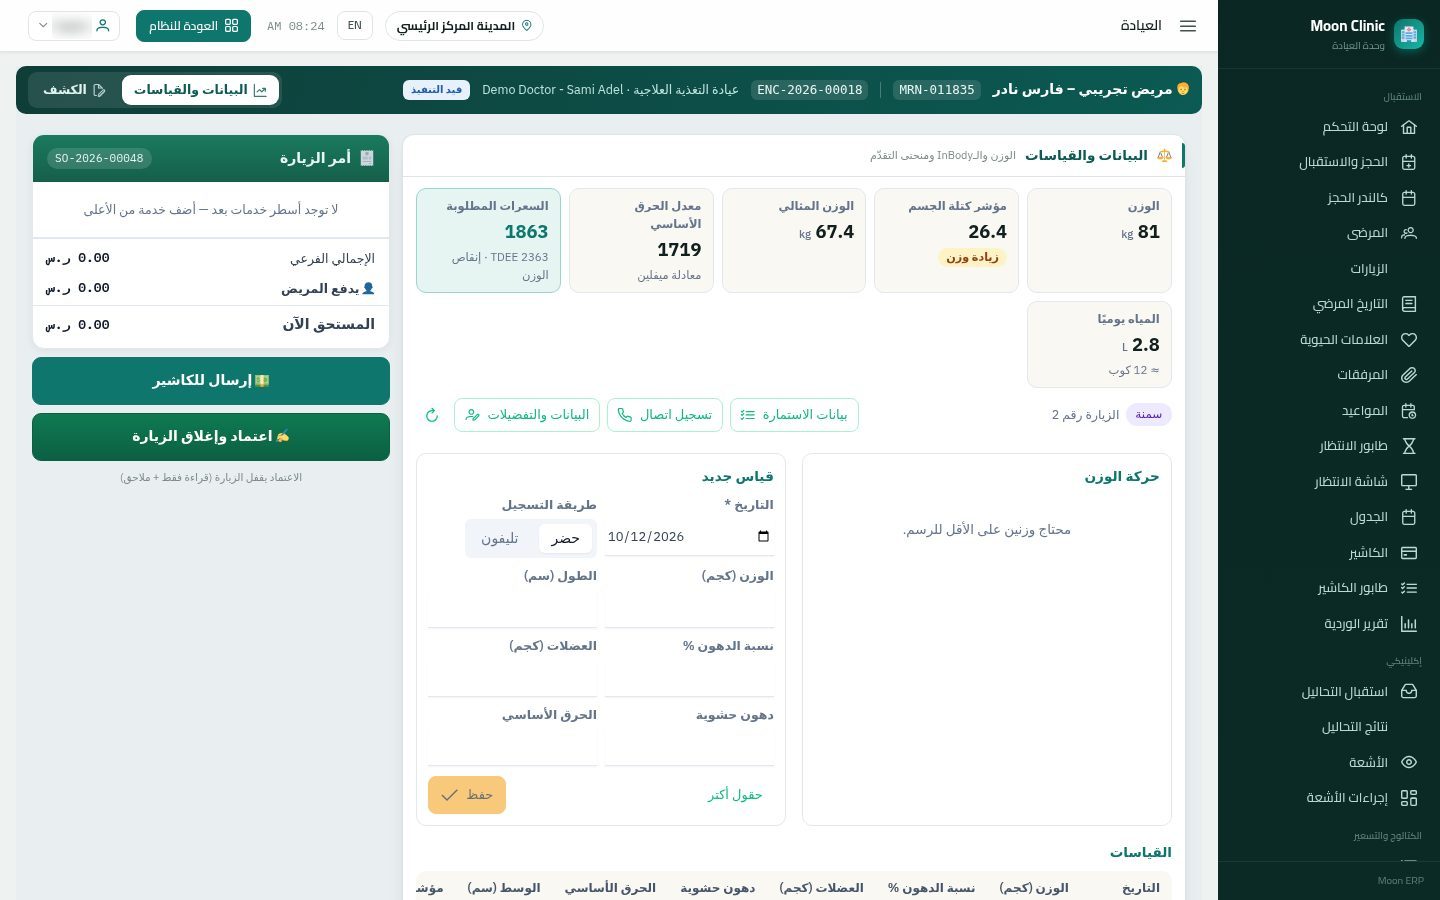Click اعتماد وإغلاق الزيارة button

[211, 437]
